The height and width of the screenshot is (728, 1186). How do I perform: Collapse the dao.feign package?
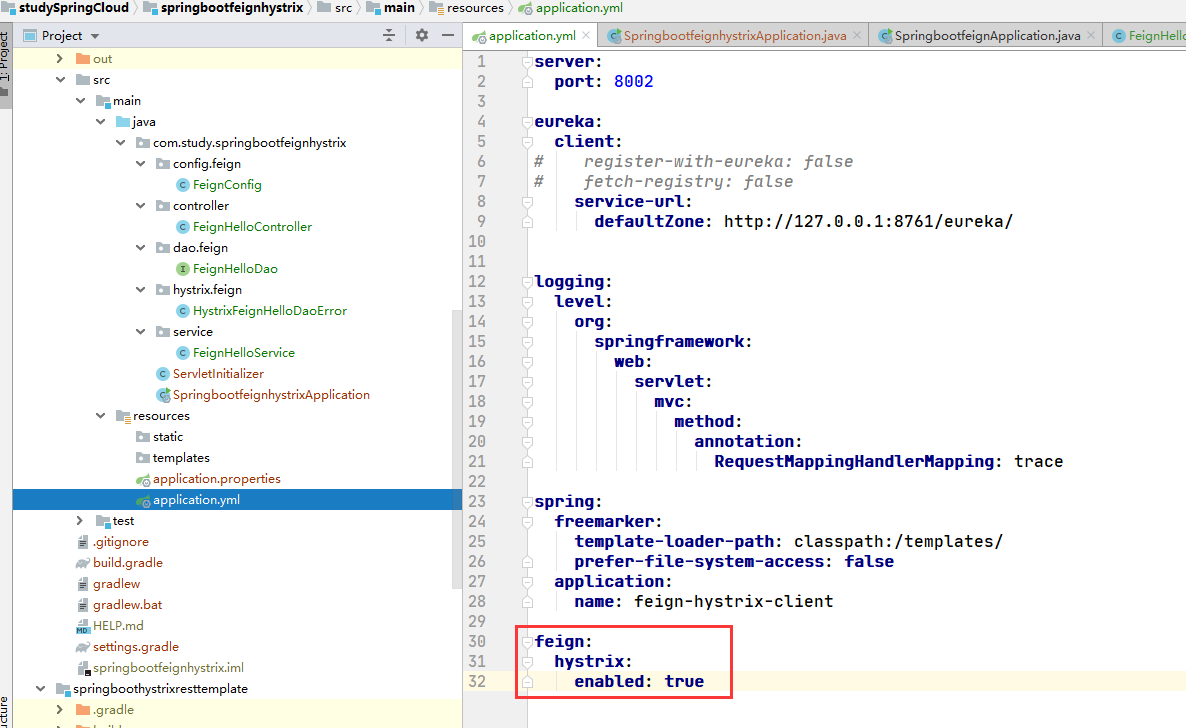click(x=141, y=247)
